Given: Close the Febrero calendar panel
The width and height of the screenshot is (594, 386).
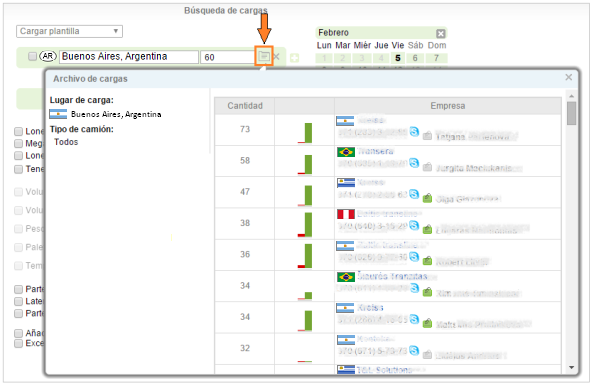Looking at the screenshot, I should (x=441, y=33).
